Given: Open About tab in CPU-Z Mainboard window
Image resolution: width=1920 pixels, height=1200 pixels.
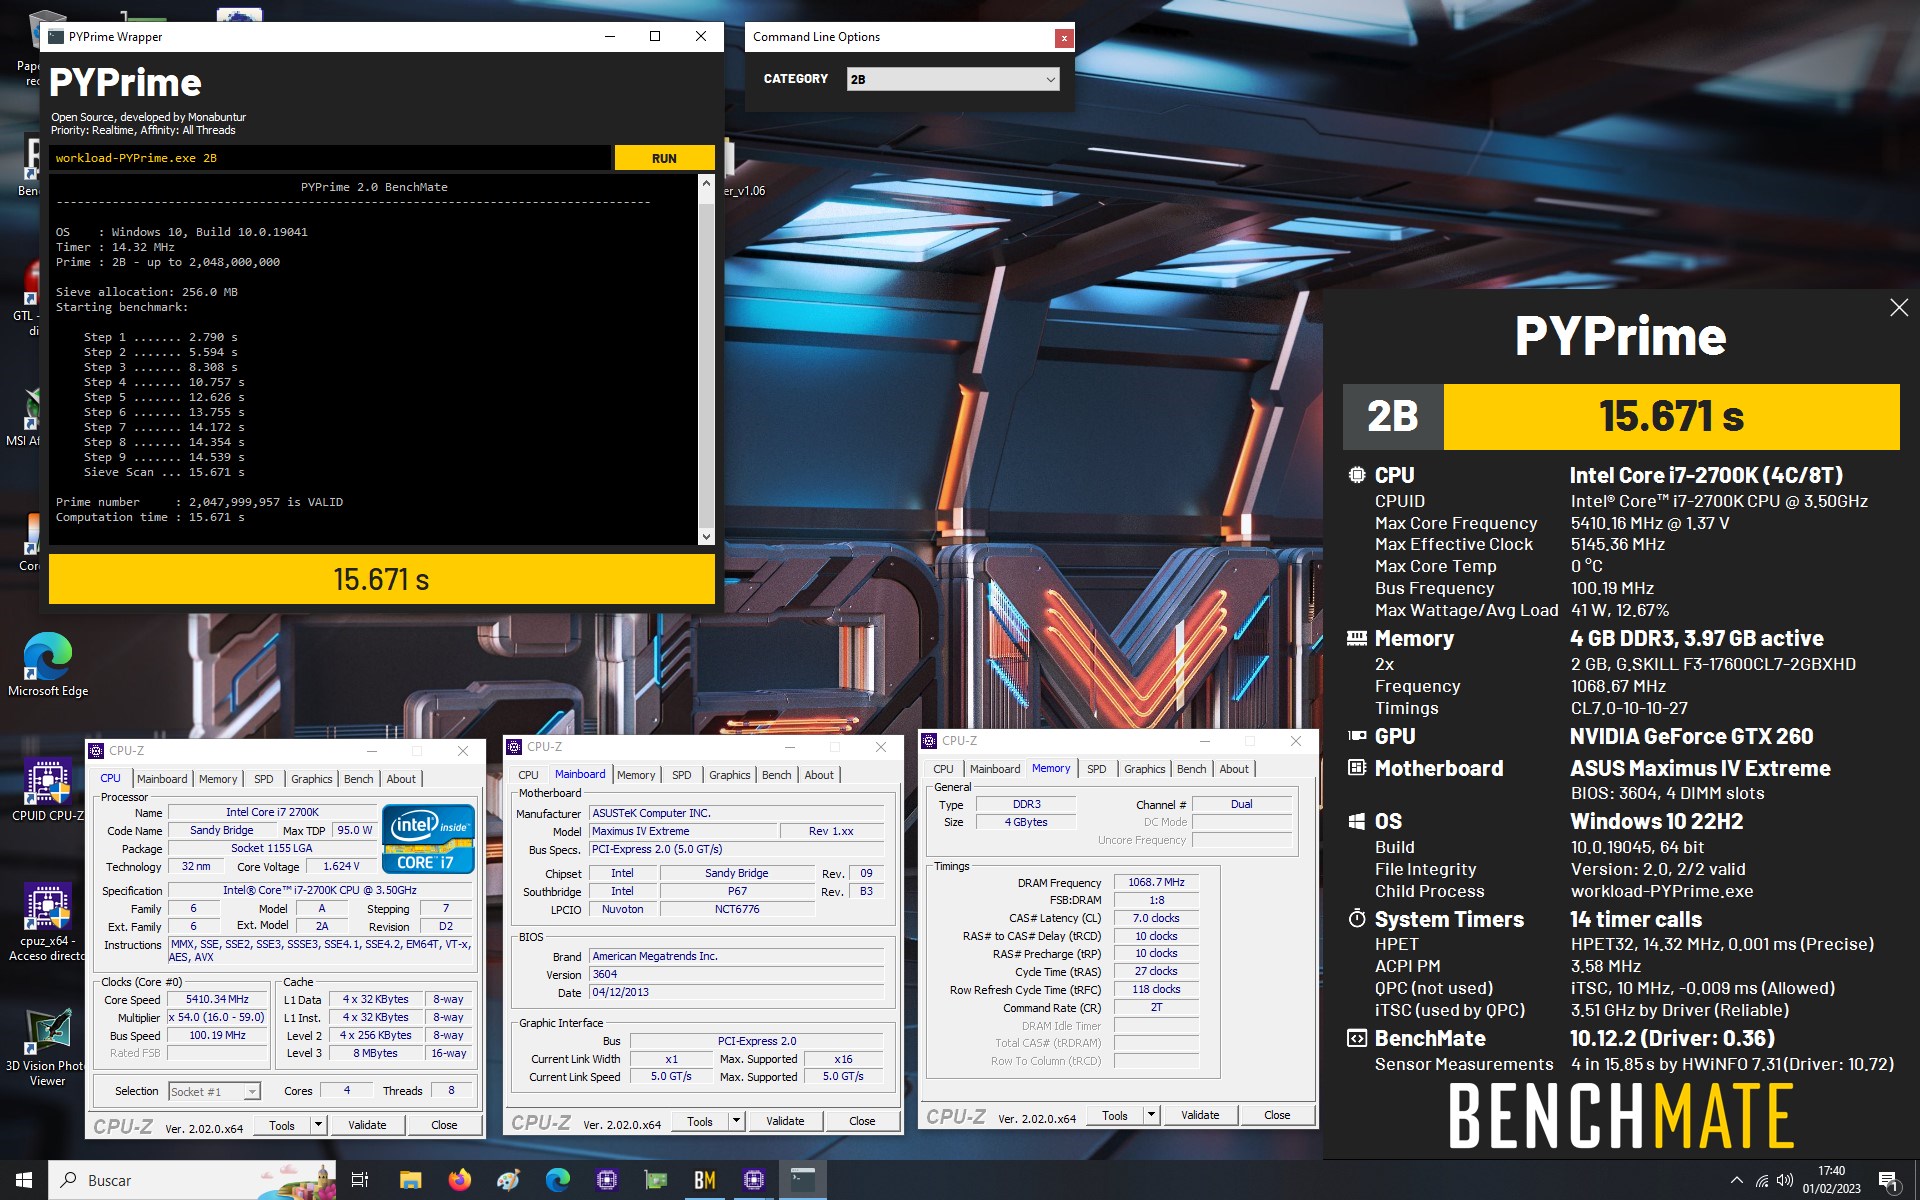Looking at the screenshot, I should click(x=819, y=775).
